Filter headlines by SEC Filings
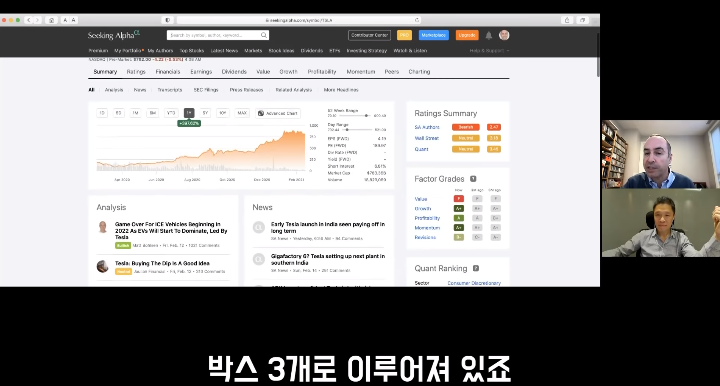720x386 pixels. tap(206, 90)
